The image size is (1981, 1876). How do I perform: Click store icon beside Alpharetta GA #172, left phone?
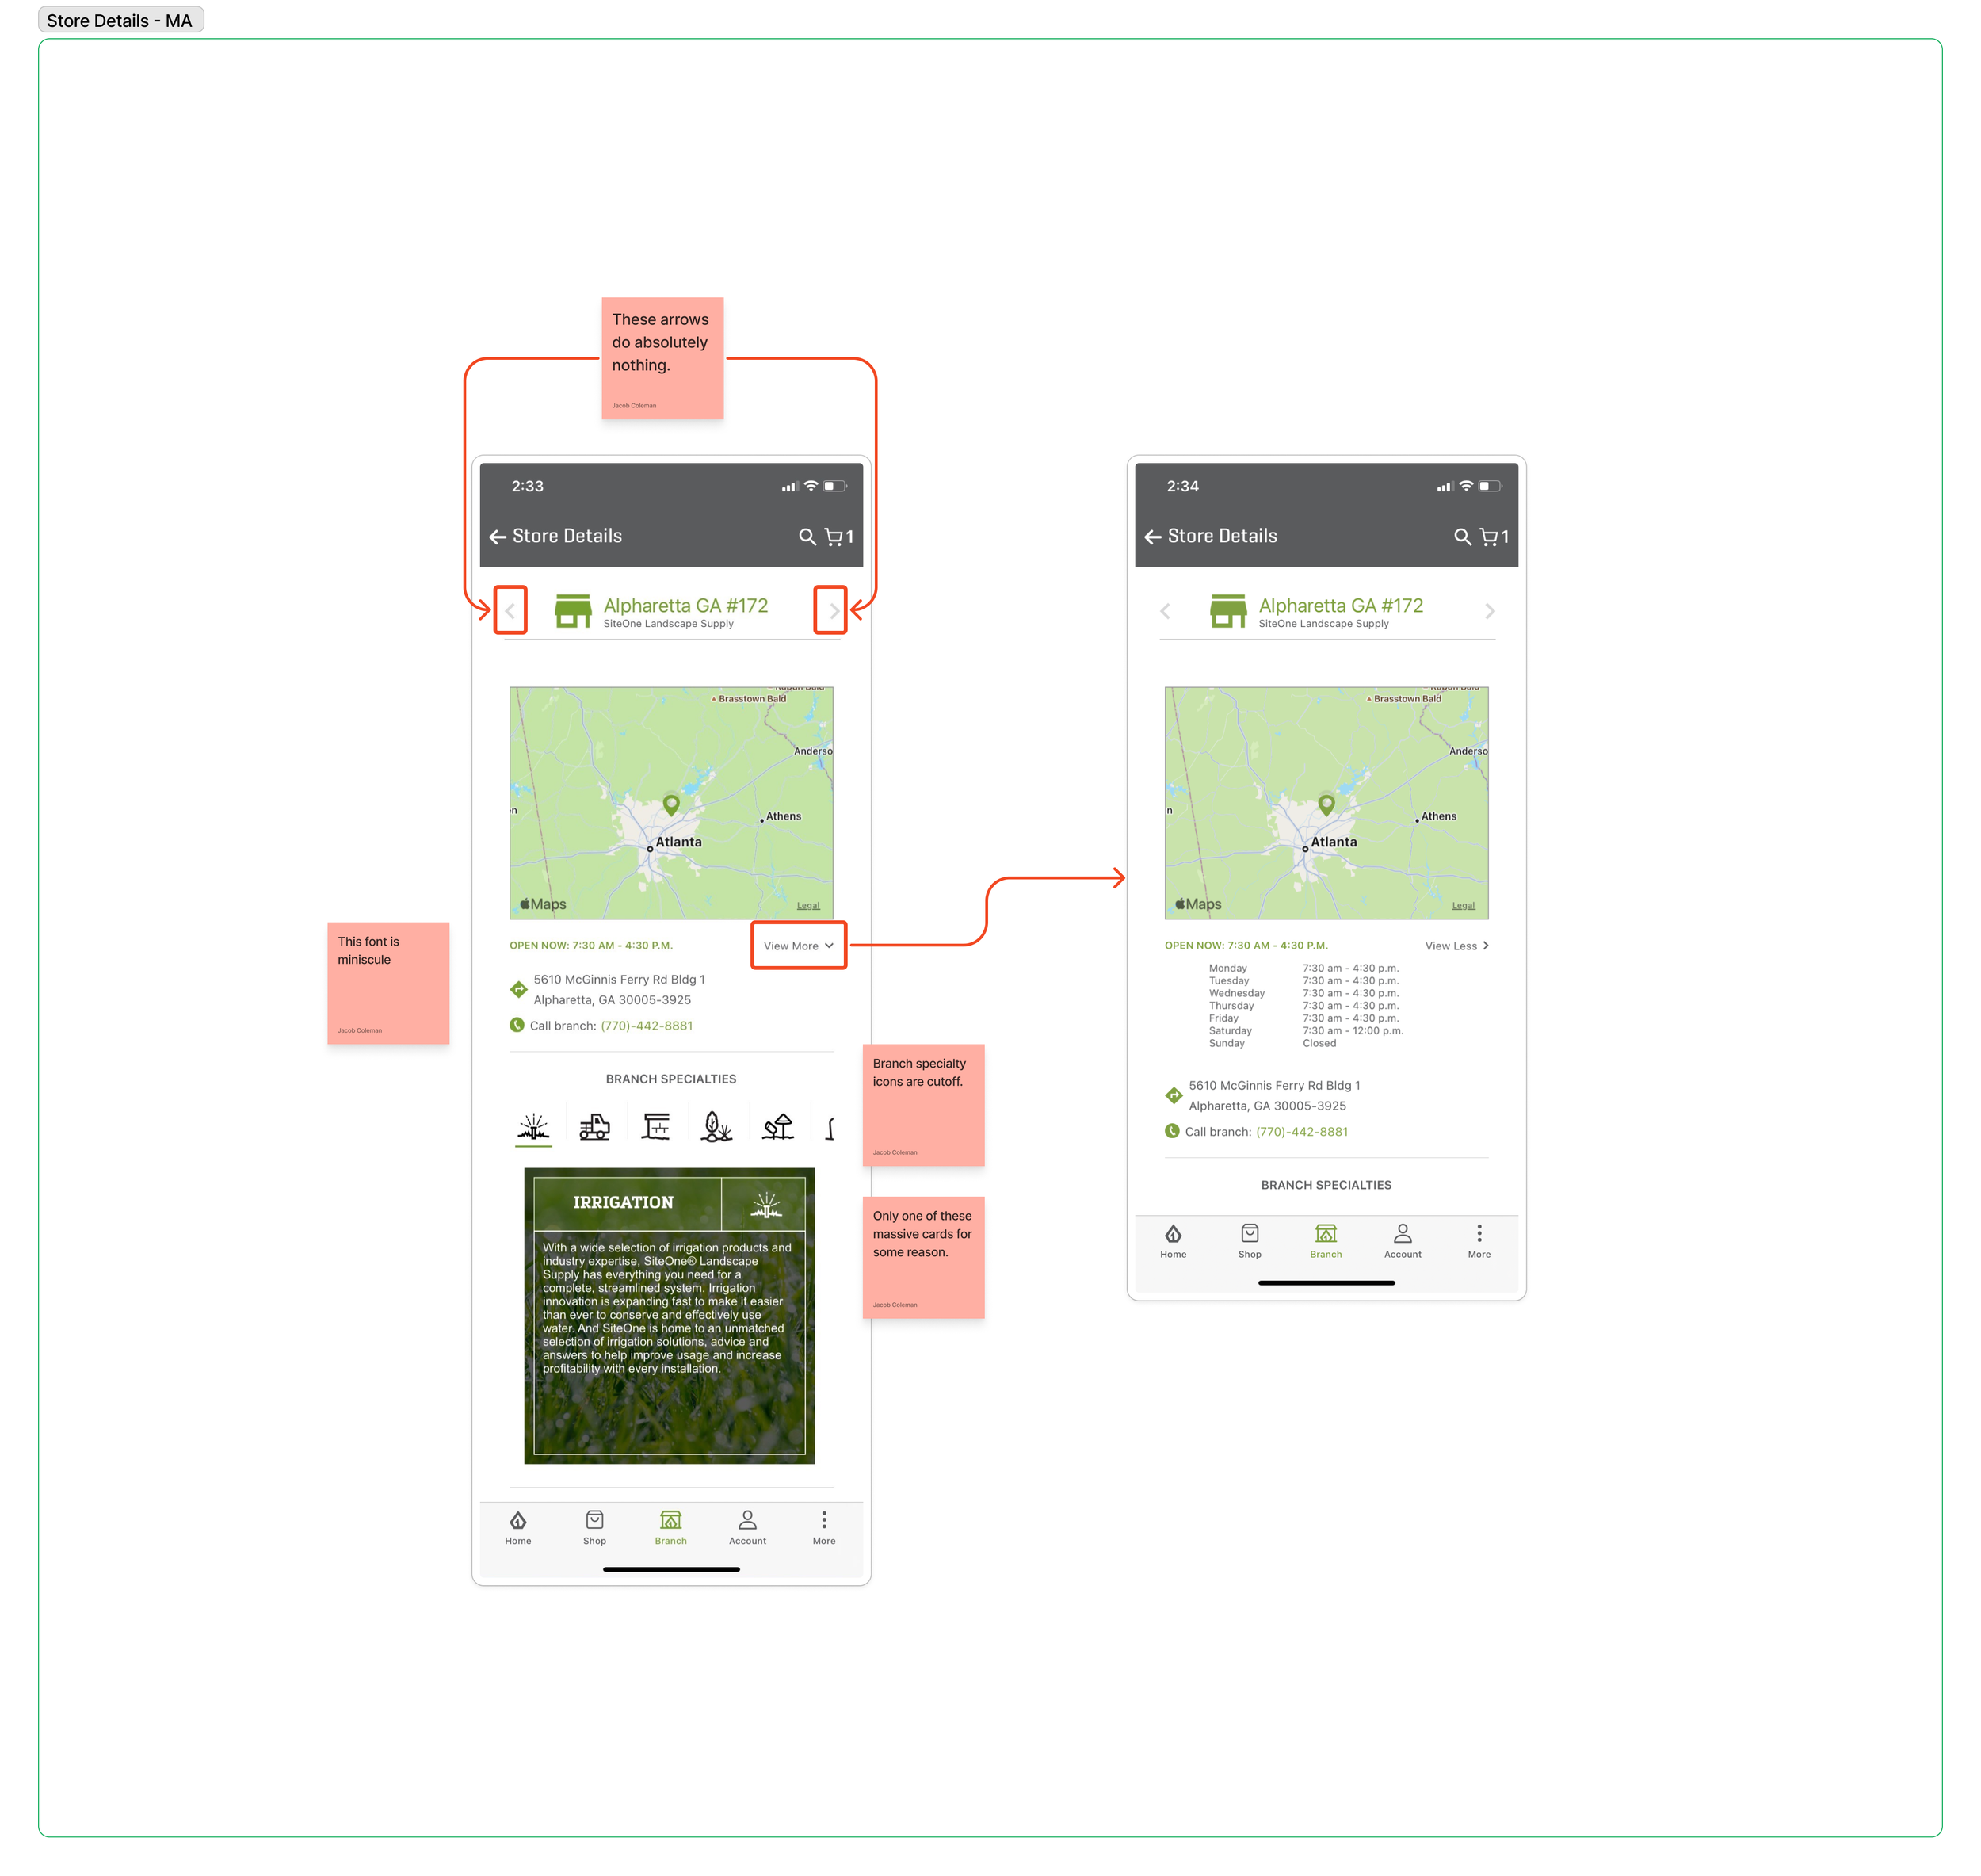point(573,611)
